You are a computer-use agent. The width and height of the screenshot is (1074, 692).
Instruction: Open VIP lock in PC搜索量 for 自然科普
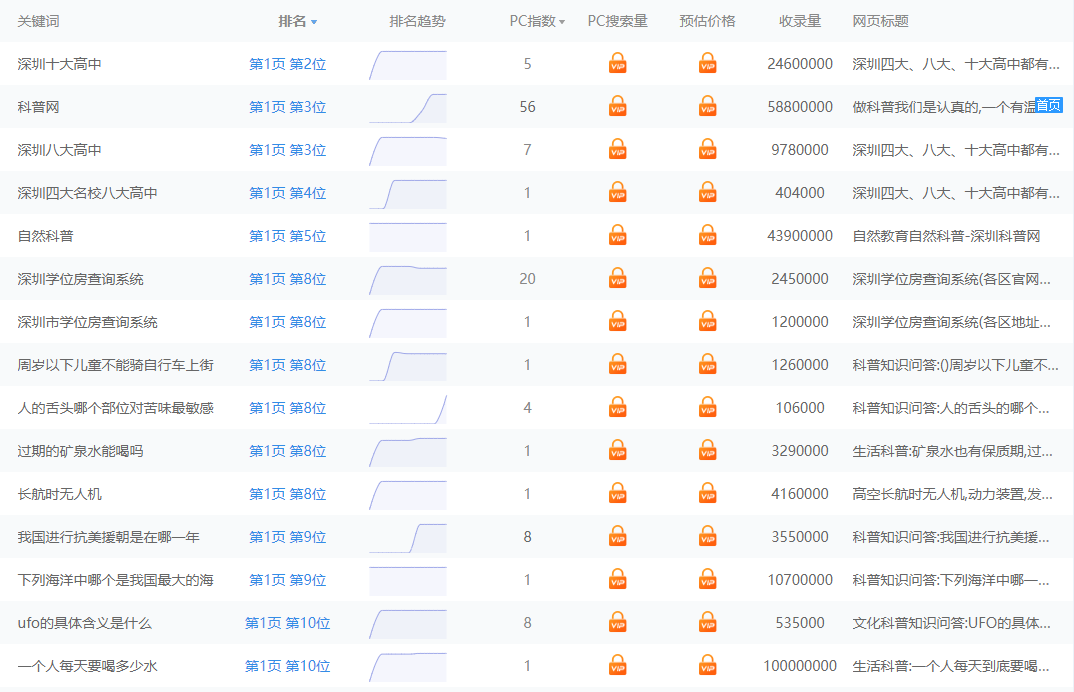pos(618,236)
